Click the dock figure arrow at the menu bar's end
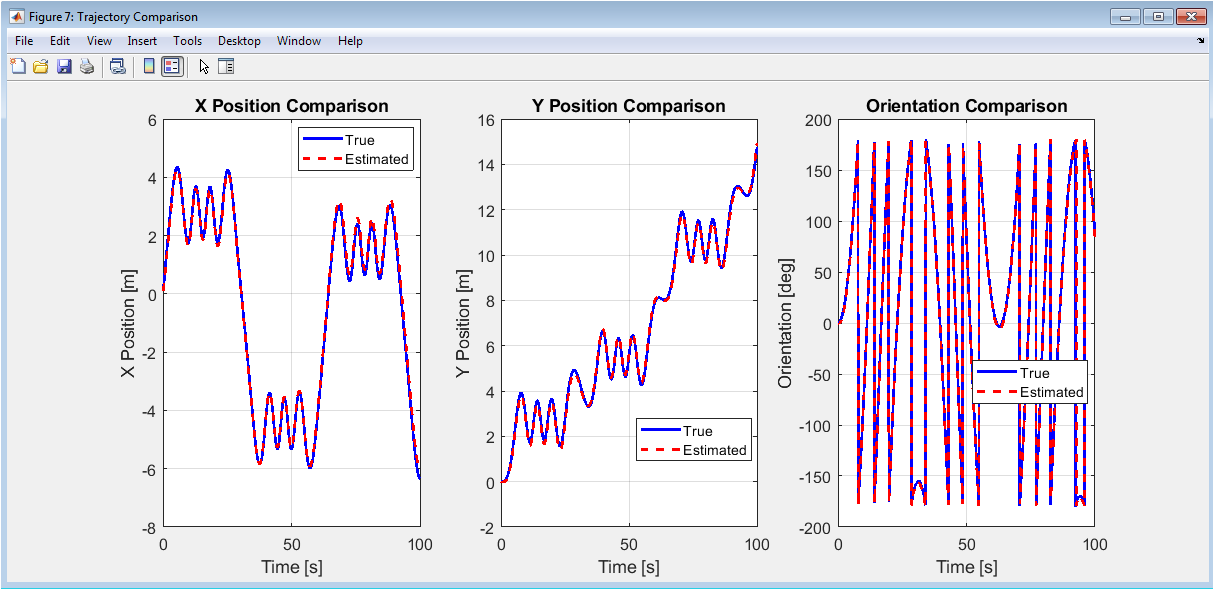Image resolution: width=1214 pixels, height=590 pixels. 1201,41
